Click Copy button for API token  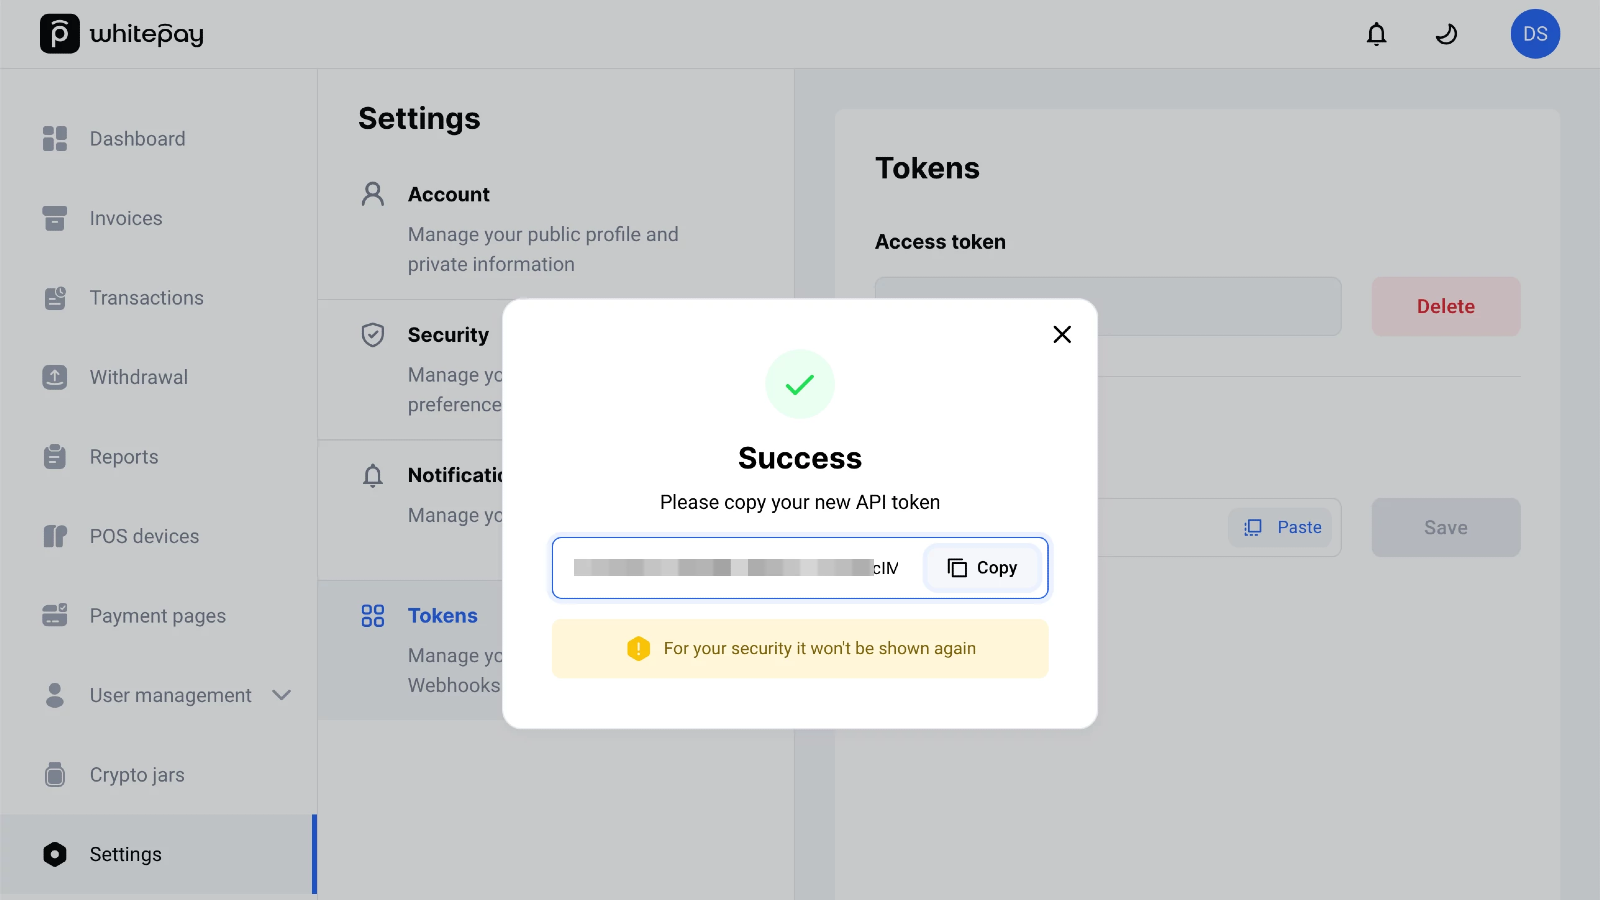pos(982,568)
